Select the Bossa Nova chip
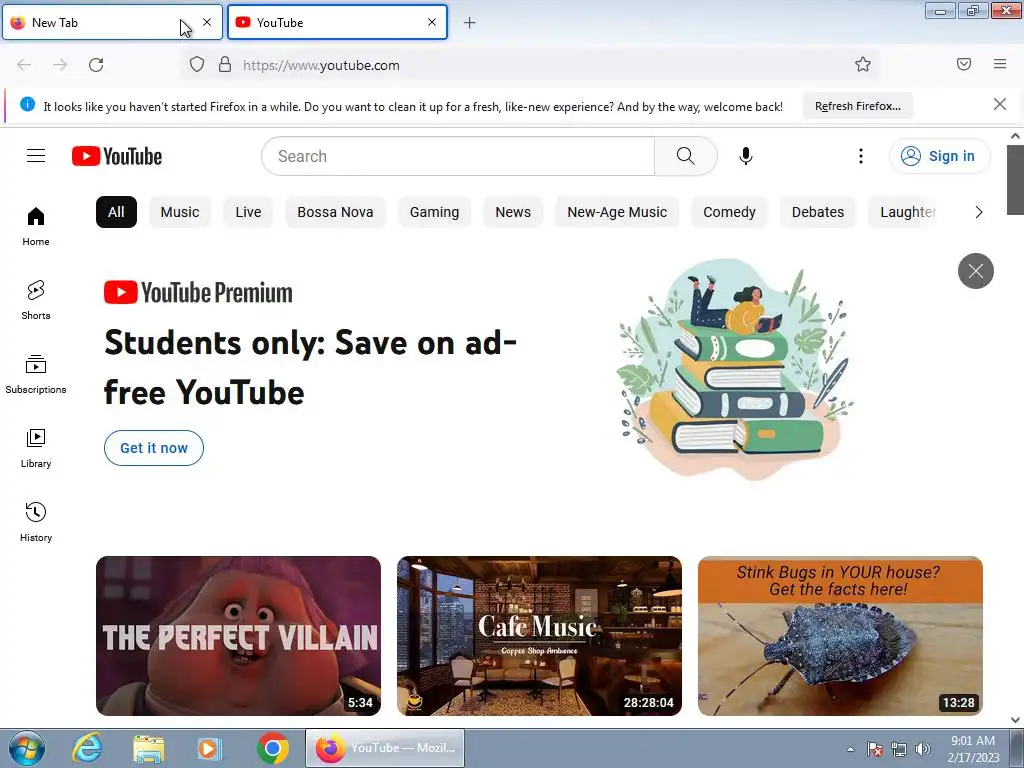The height and width of the screenshot is (768, 1024). 335,212
